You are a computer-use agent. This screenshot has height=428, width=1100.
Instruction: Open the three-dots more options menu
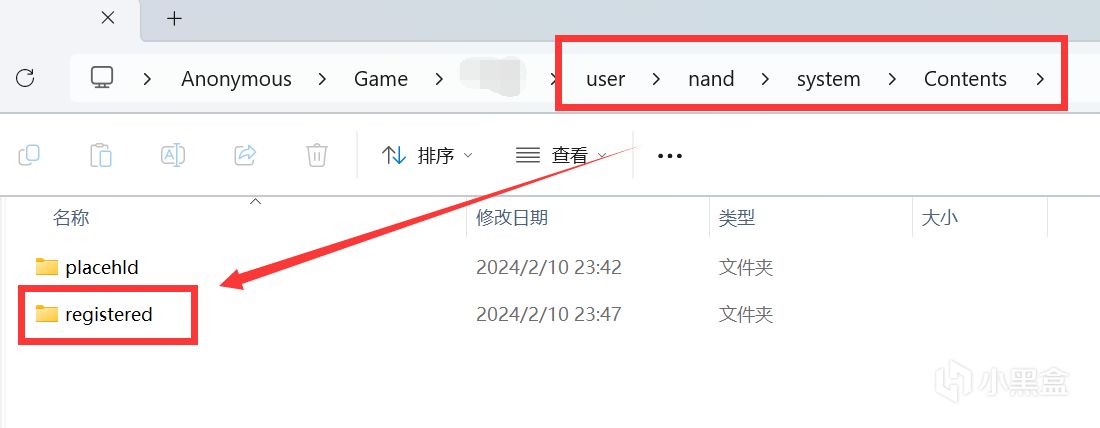(670, 156)
